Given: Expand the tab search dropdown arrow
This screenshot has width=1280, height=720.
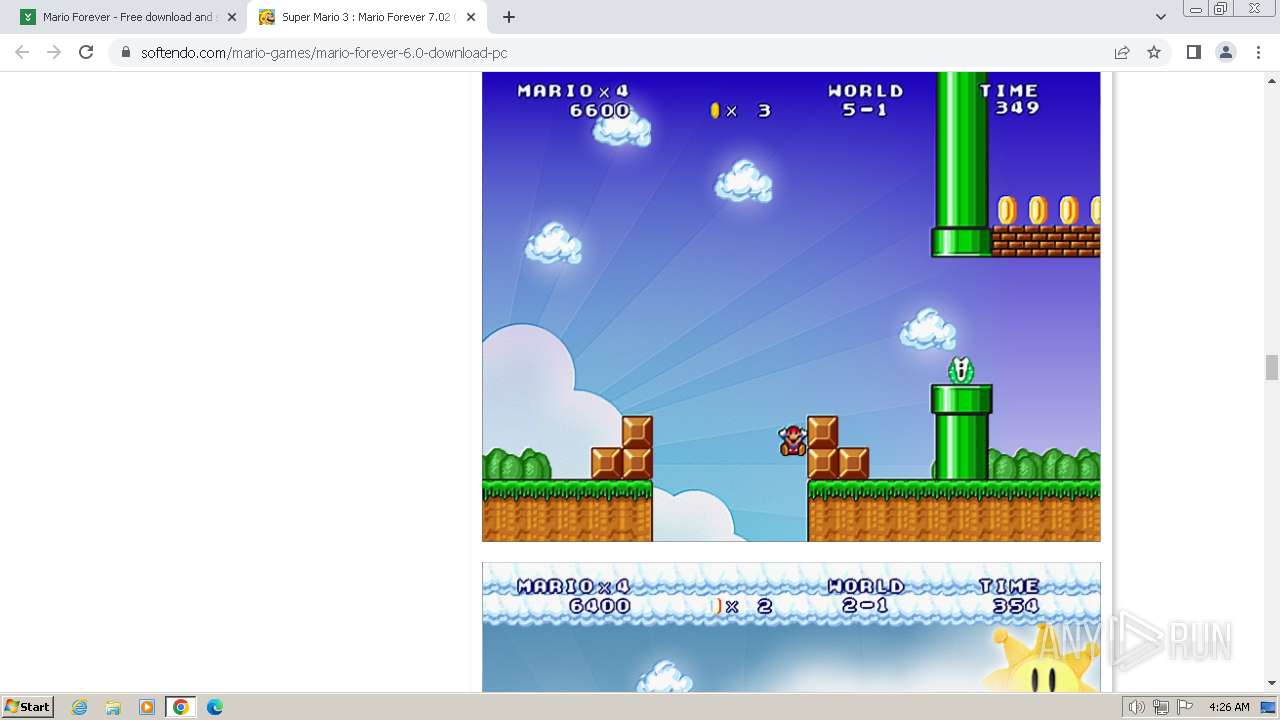Looking at the screenshot, I should click(1160, 17).
